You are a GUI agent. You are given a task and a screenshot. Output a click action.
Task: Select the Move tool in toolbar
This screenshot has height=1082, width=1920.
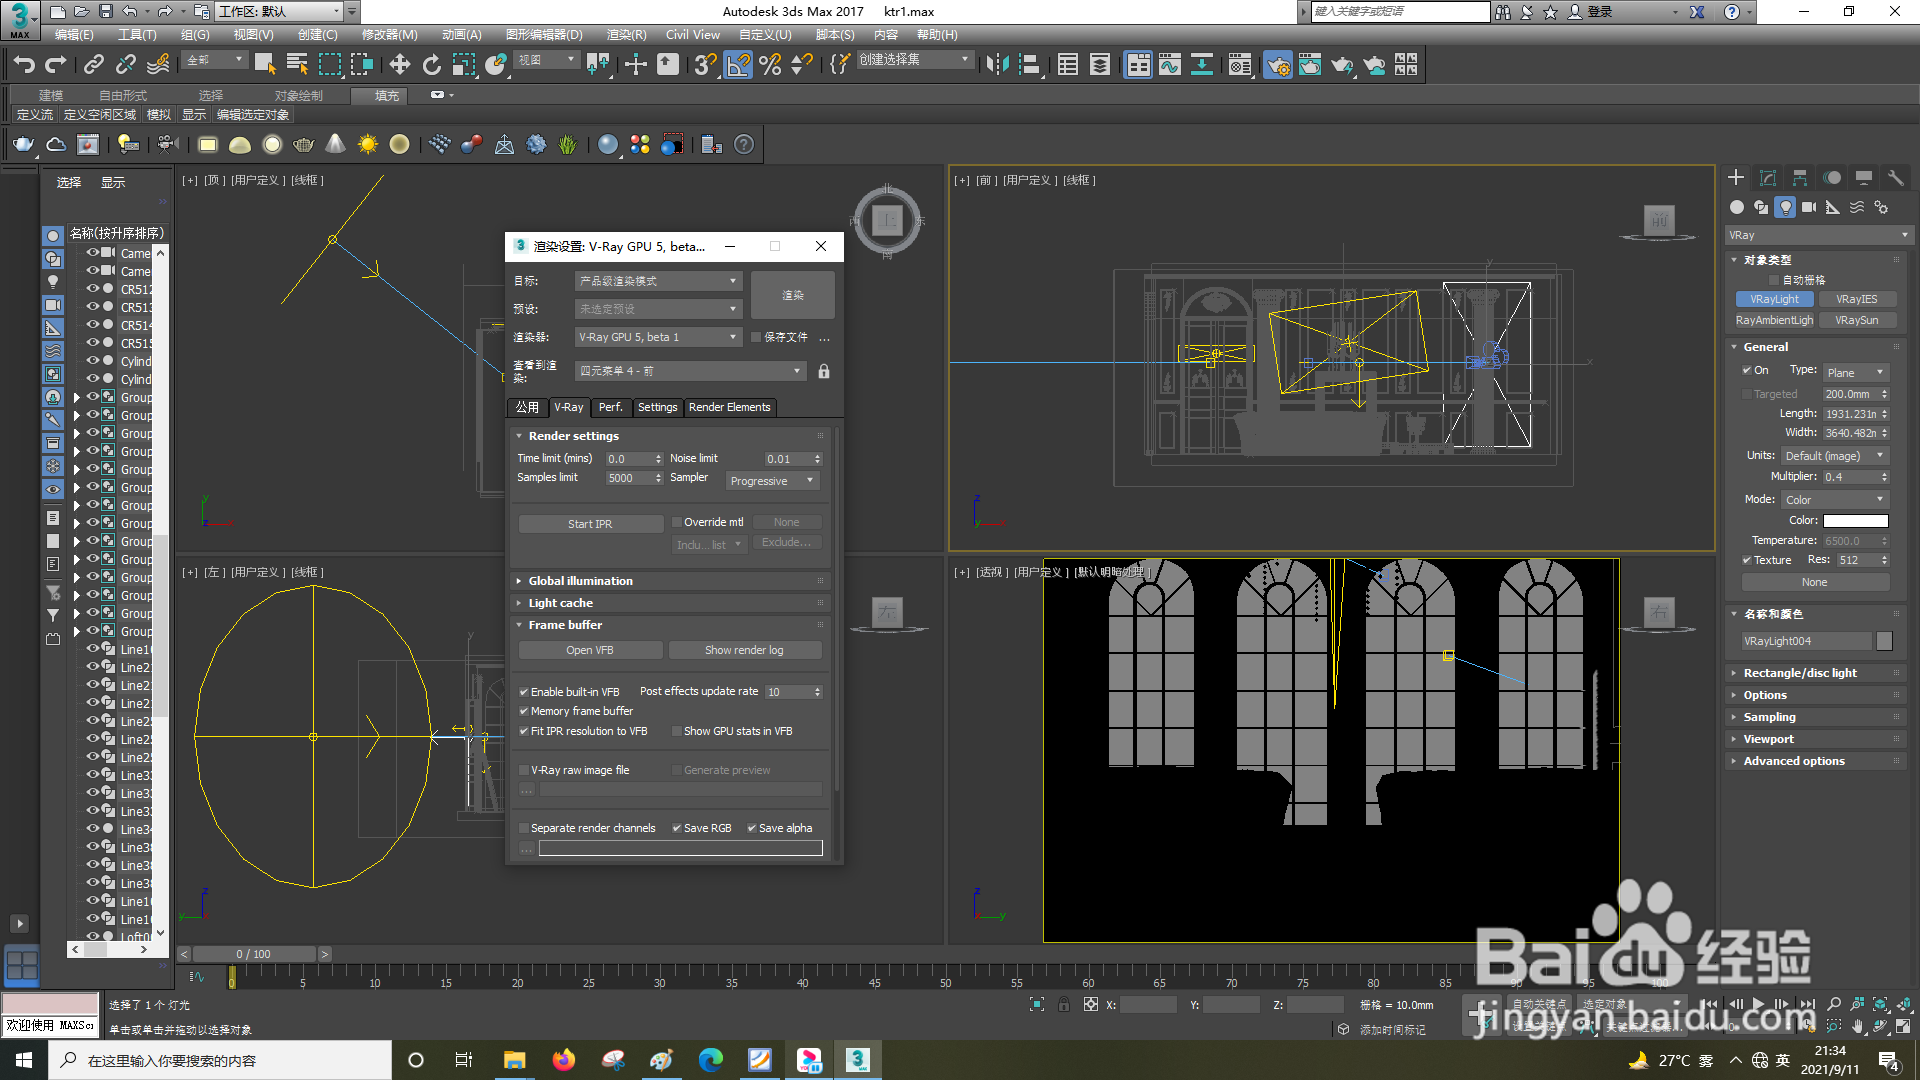399,65
